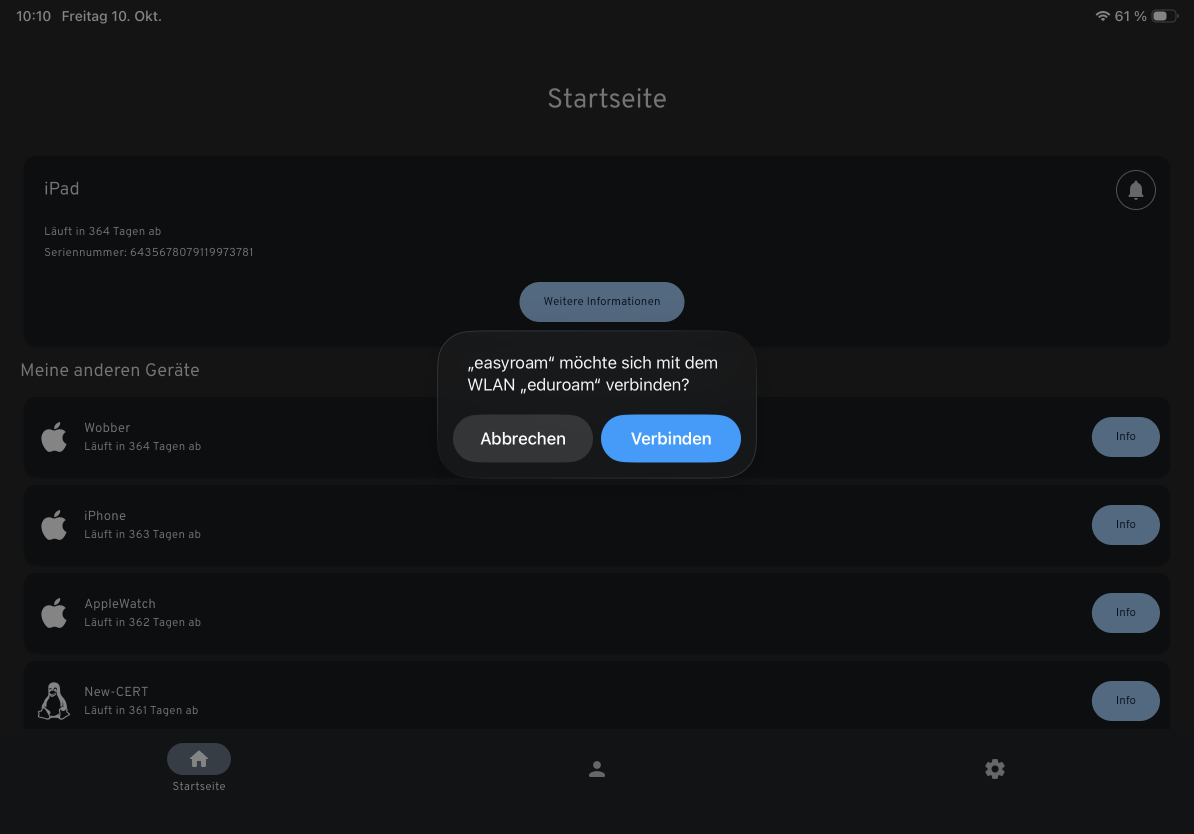Open Info for the Wobber device
1194x834 pixels.
1125,436
